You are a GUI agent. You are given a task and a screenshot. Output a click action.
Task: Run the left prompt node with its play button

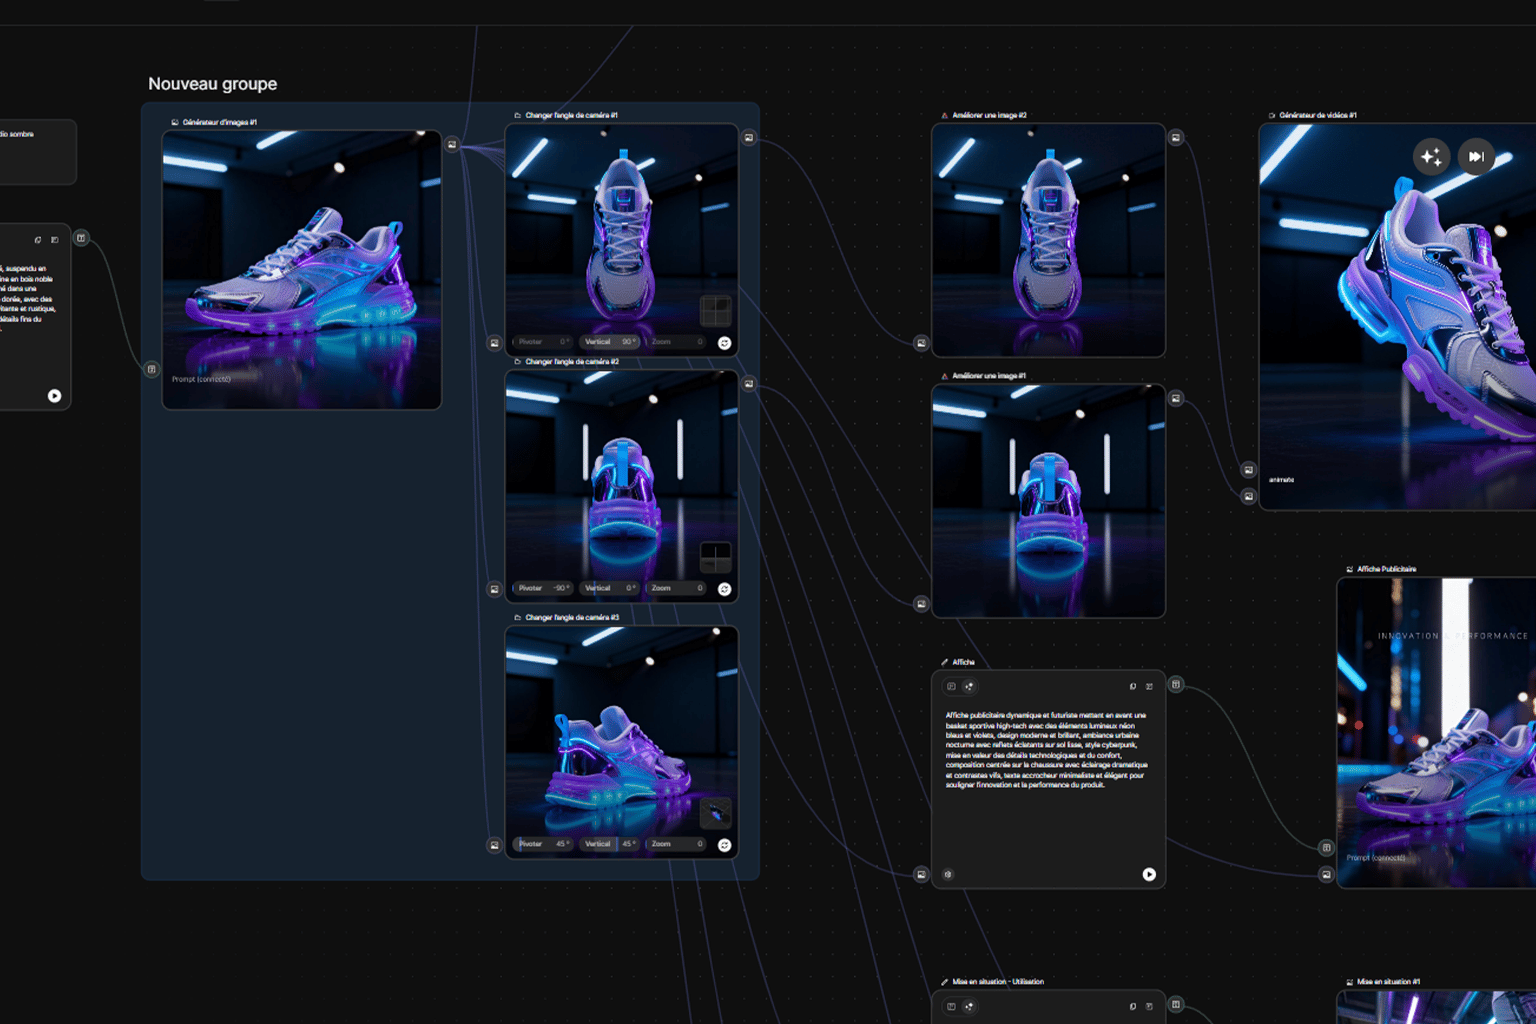coord(54,396)
